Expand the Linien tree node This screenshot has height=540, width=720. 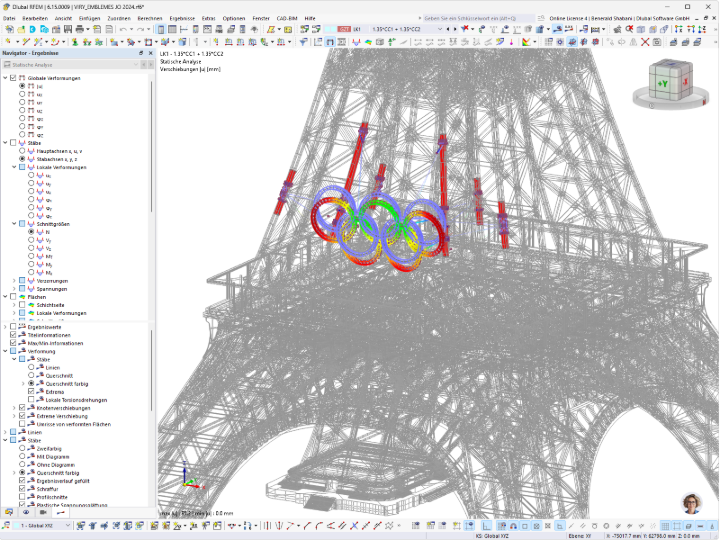(x=5, y=433)
